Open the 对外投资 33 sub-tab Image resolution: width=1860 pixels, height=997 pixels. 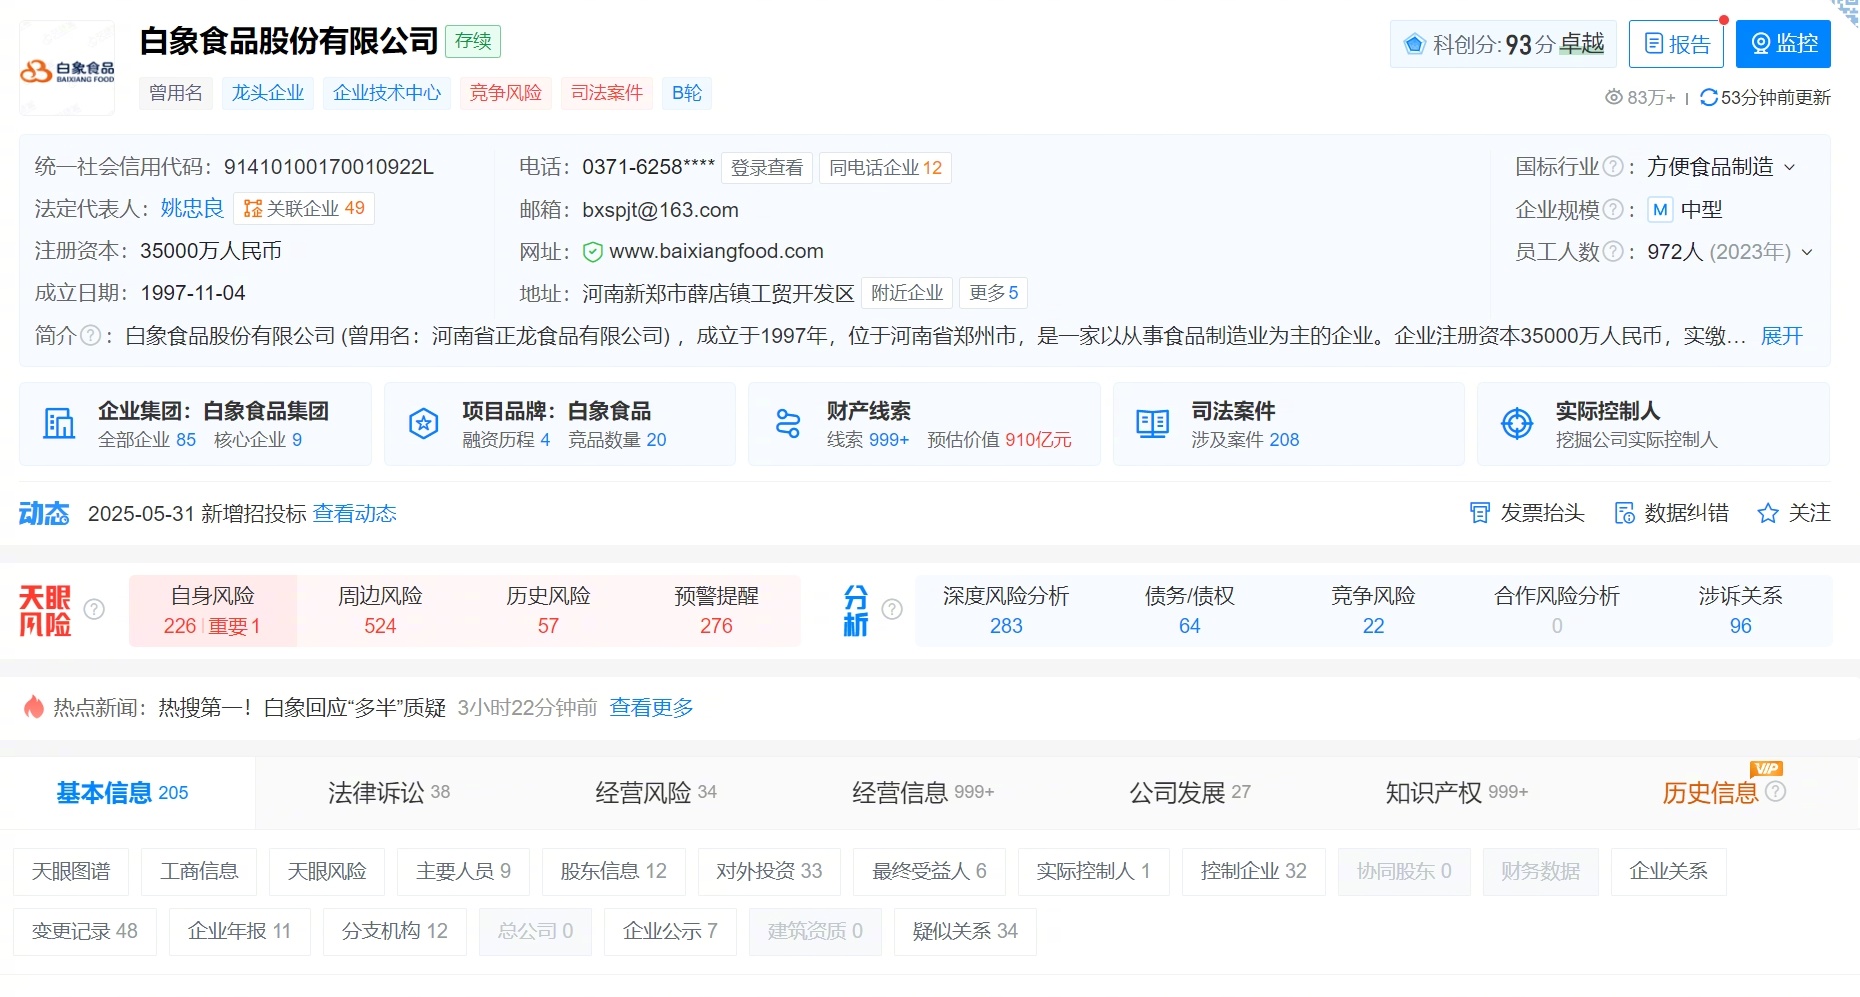click(769, 871)
